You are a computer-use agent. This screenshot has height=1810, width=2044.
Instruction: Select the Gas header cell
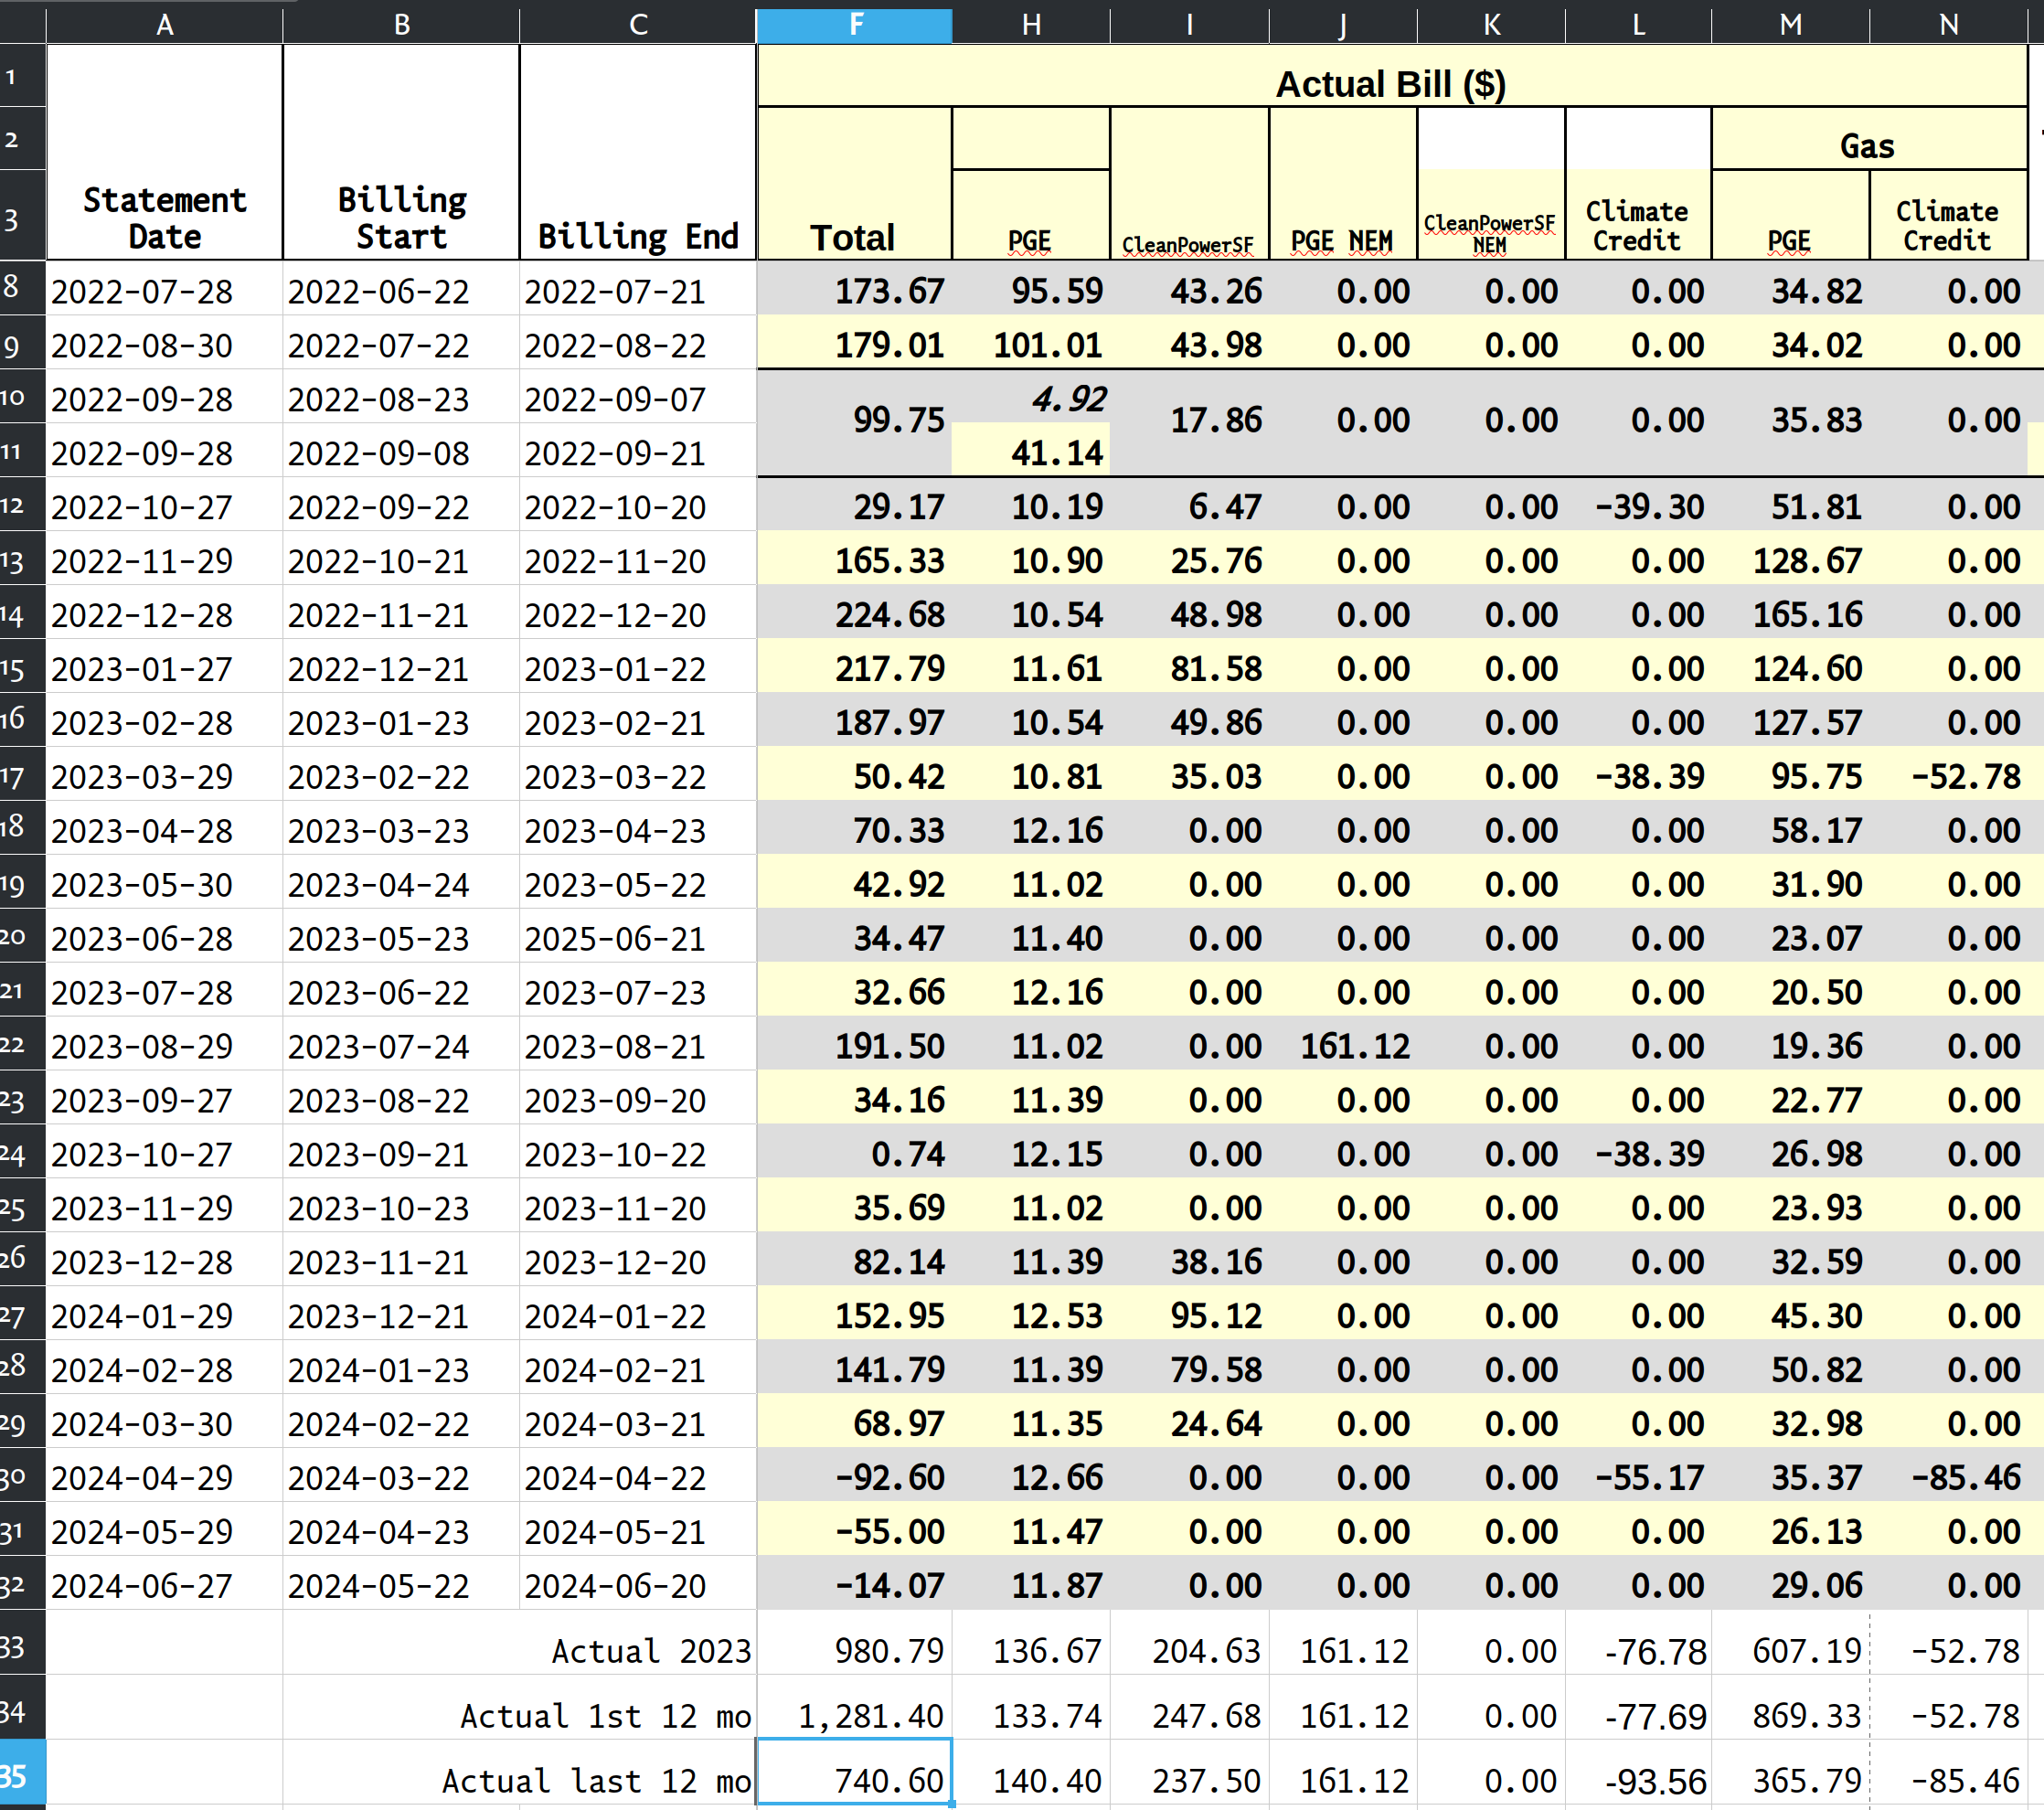(1867, 145)
